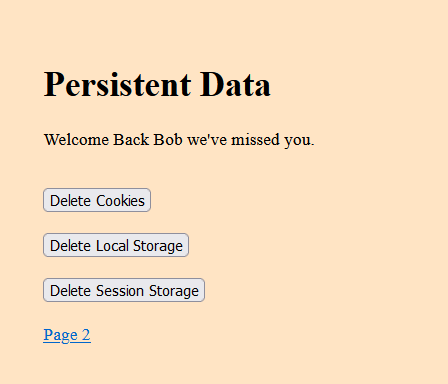Click the word Delete on Session Storage button
This screenshot has height=384, width=448.
coord(71,291)
